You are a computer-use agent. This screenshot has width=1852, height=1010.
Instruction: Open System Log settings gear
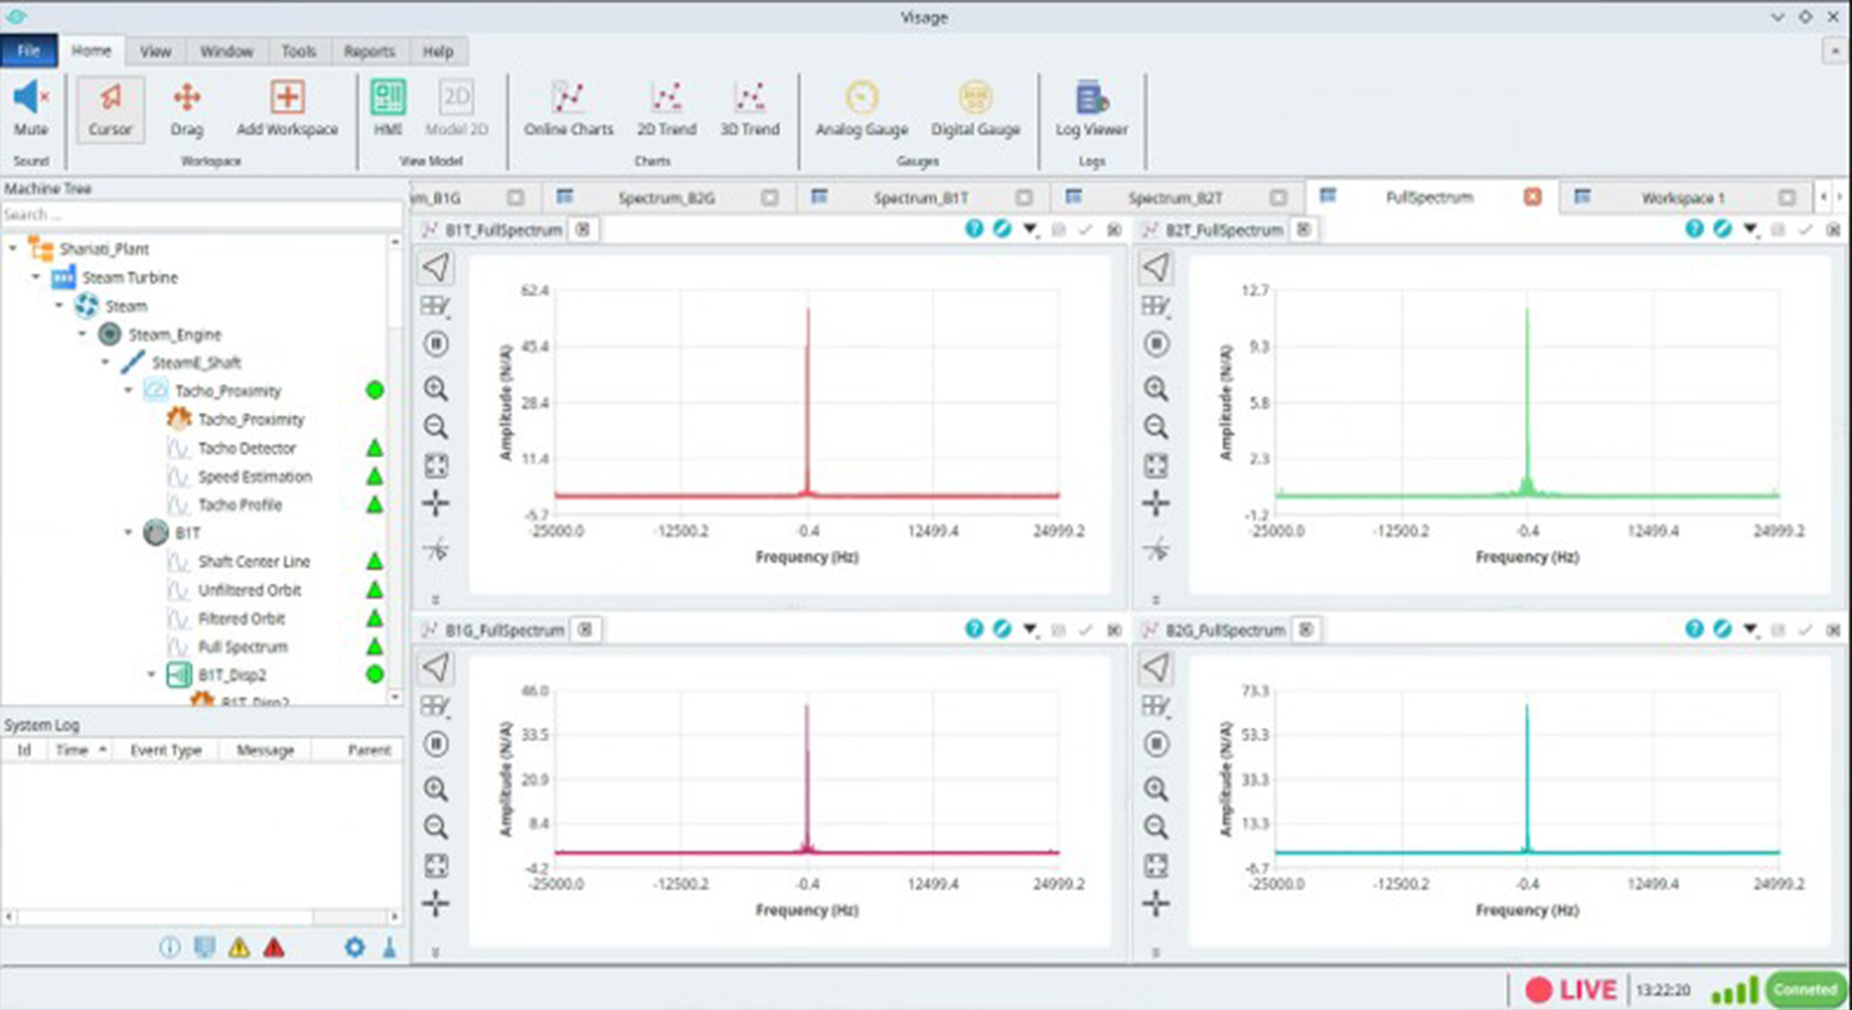355,946
